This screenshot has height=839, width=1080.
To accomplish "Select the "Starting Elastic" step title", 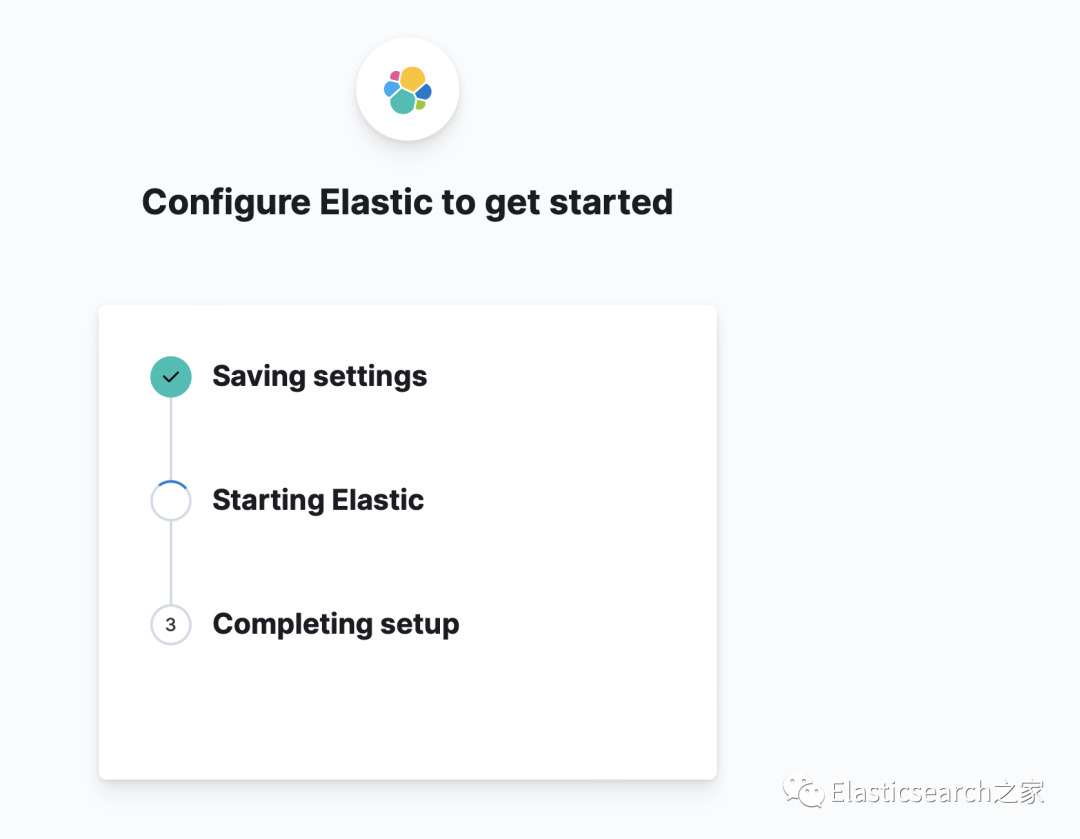I will pyautogui.click(x=318, y=500).
